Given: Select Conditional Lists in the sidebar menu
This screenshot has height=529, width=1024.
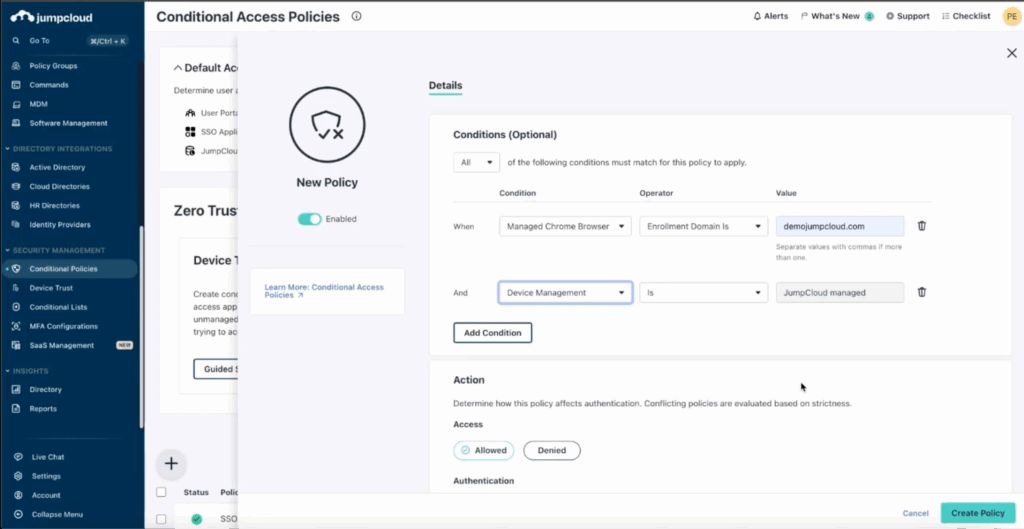Looking at the screenshot, I should point(58,307).
